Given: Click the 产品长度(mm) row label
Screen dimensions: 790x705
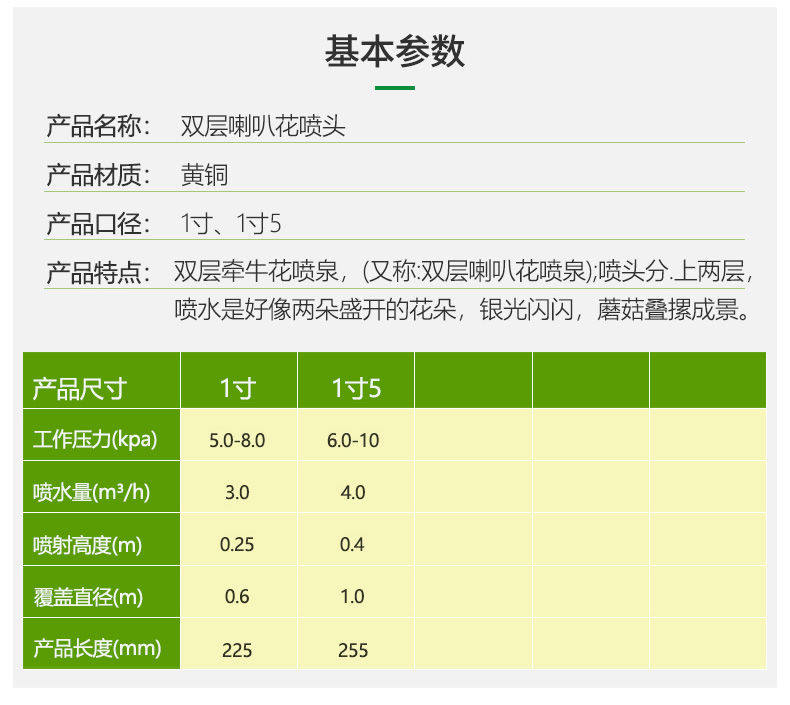Looking at the screenshot, I should pyautogui.click(x=97, y=648).
